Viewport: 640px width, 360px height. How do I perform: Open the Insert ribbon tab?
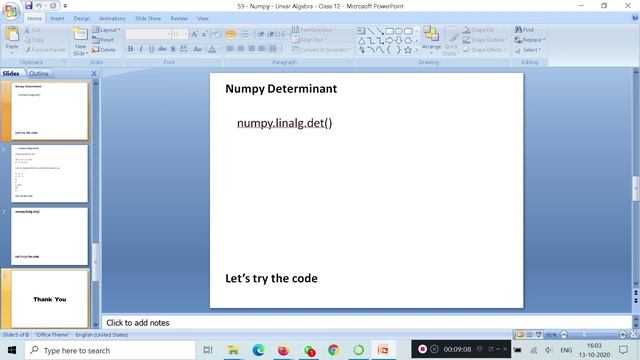tap(57, 18)
